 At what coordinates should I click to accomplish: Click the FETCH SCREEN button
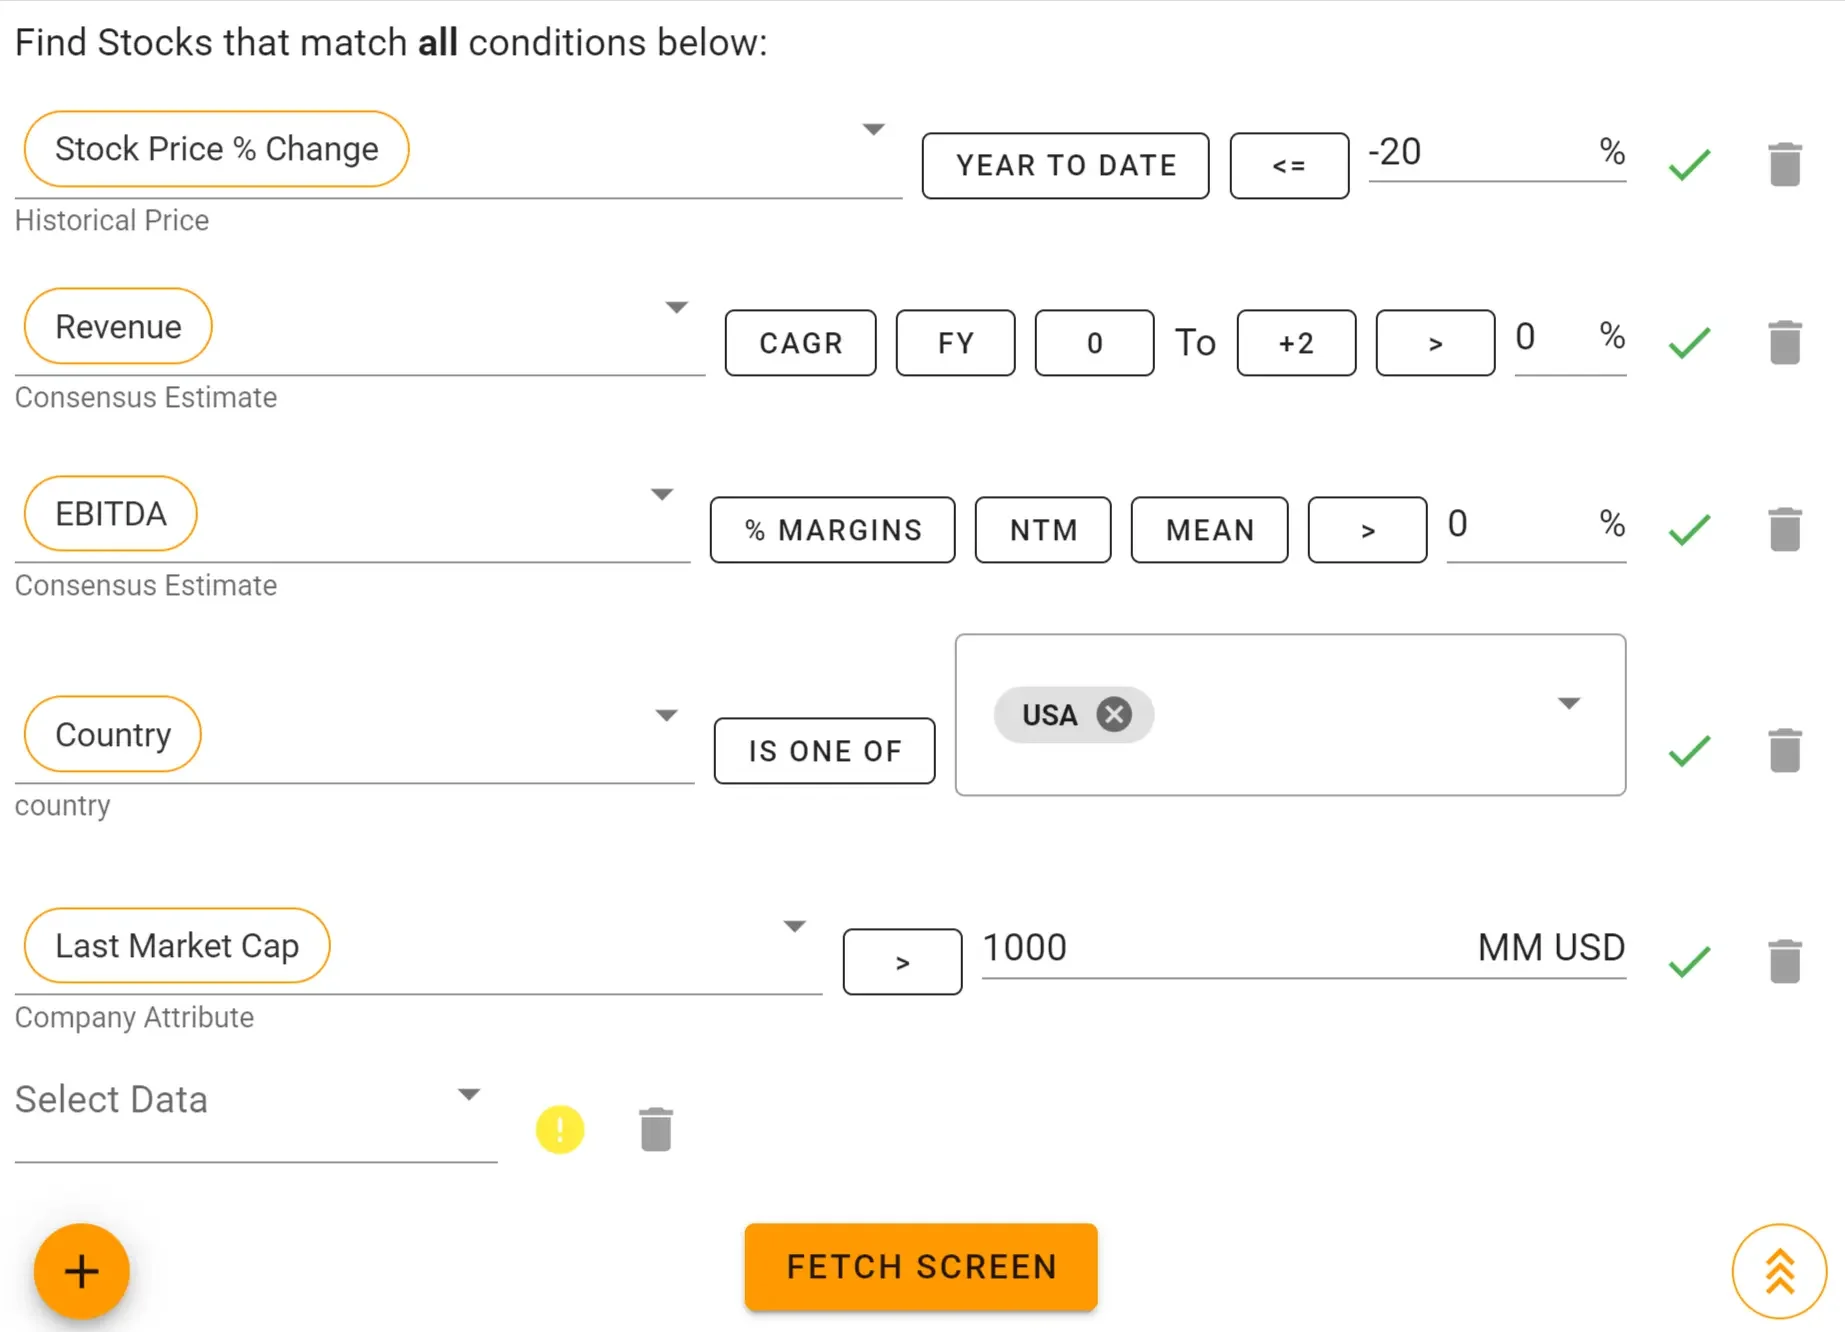point(920,1266)
